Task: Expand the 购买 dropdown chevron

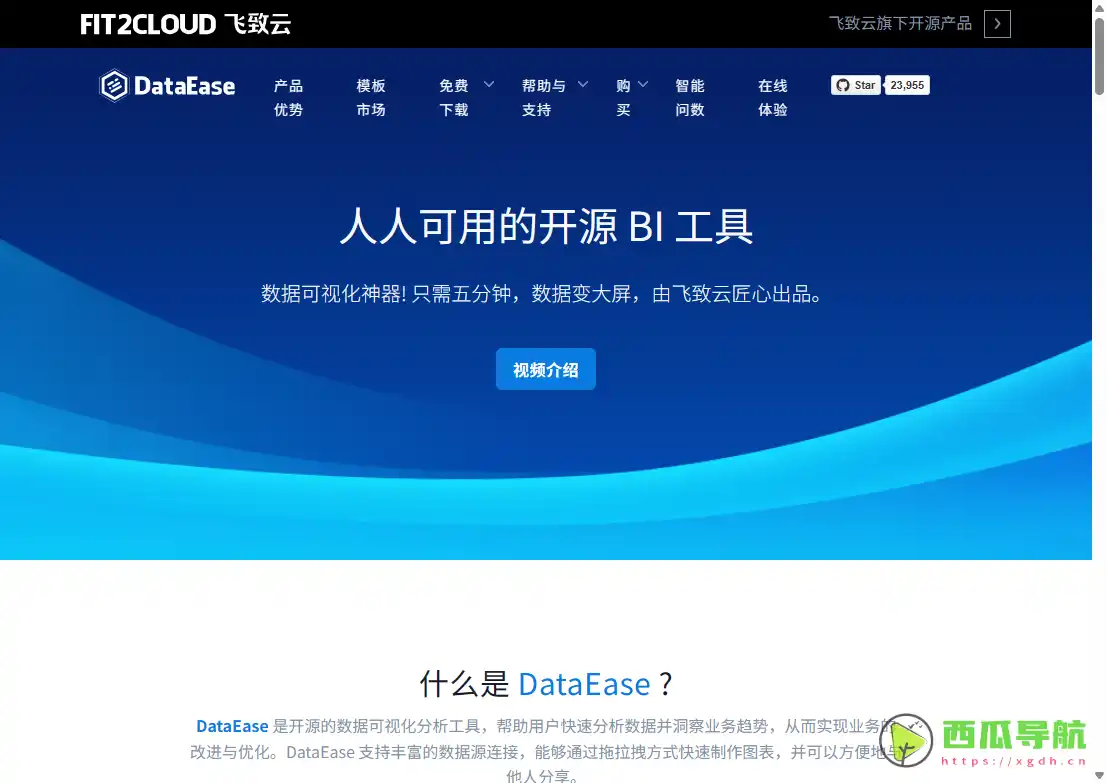Action: pyautogui.click(x=643, y=85)
